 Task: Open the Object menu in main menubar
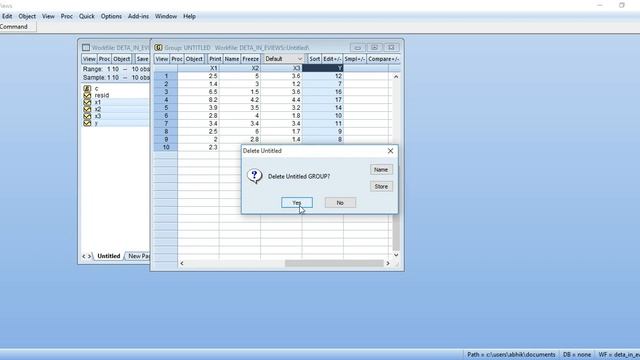(27, 16)
